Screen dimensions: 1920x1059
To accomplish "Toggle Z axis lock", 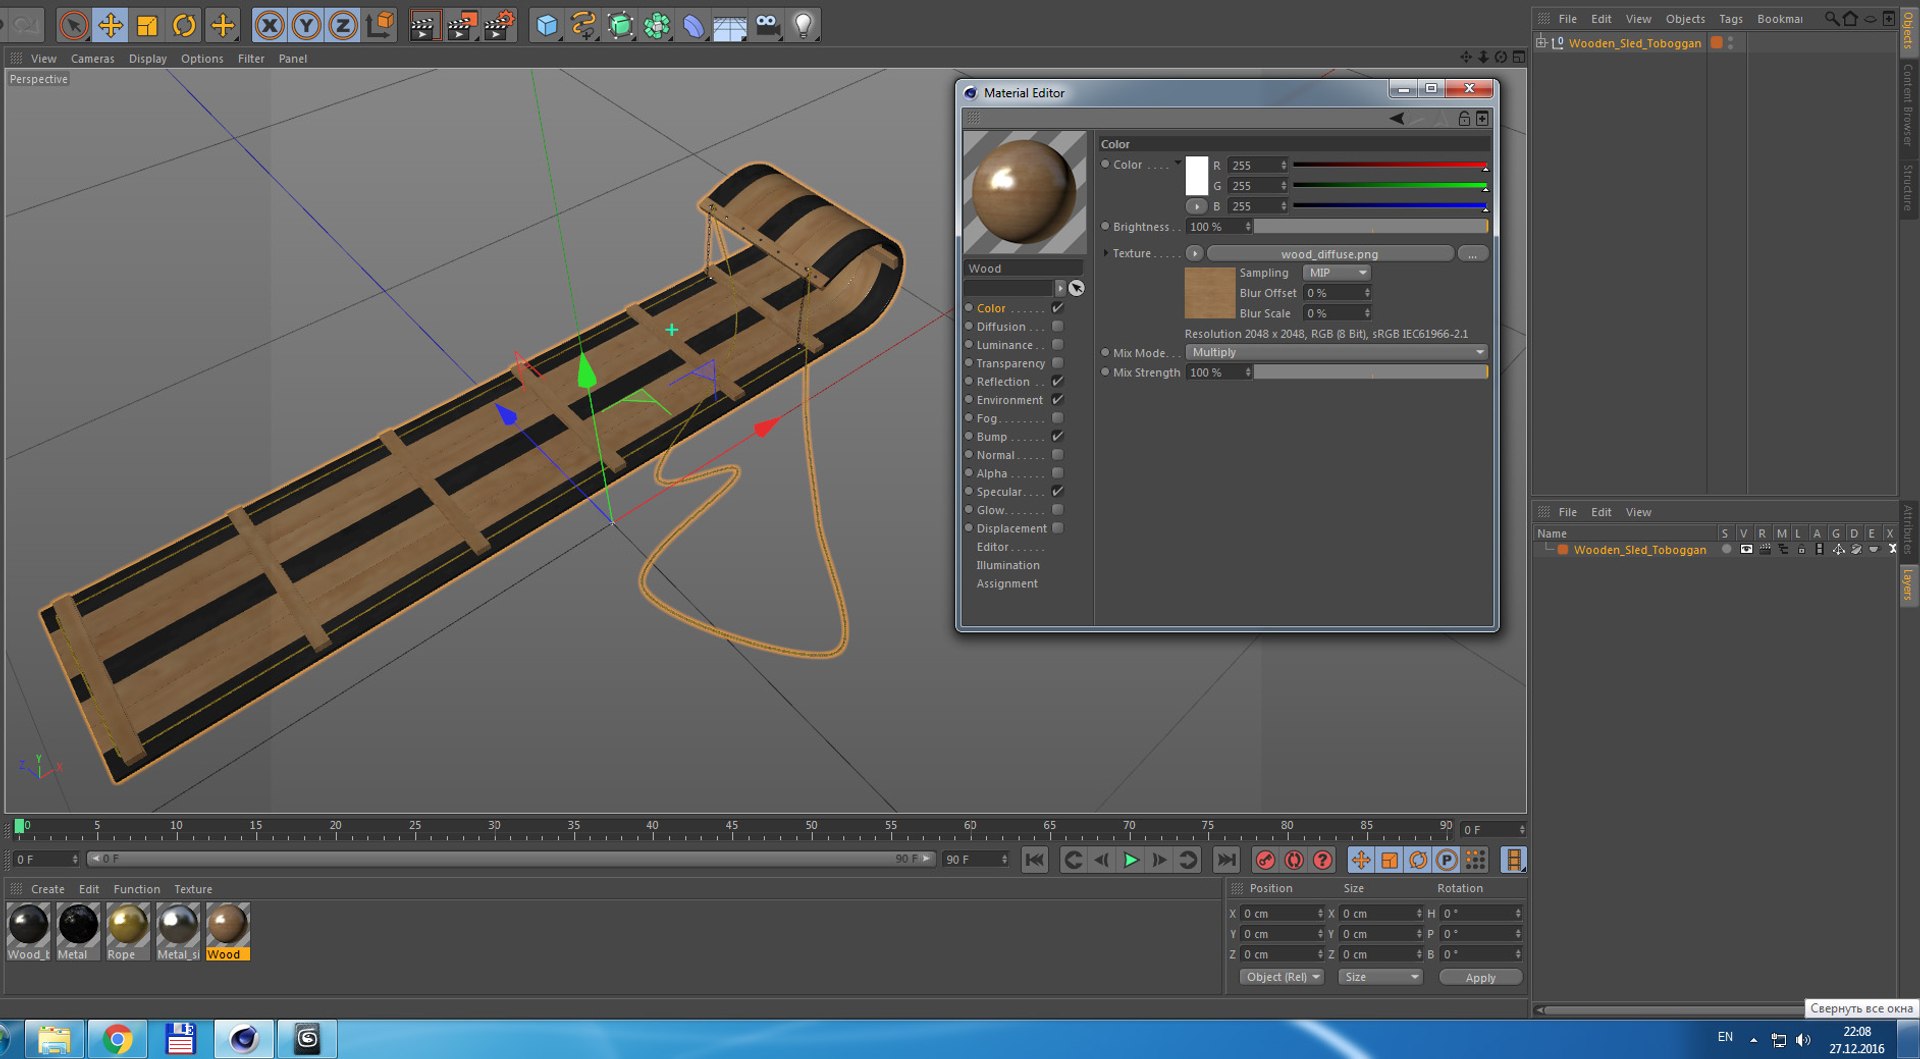I will pyautogui.click(x=342, y=25).
